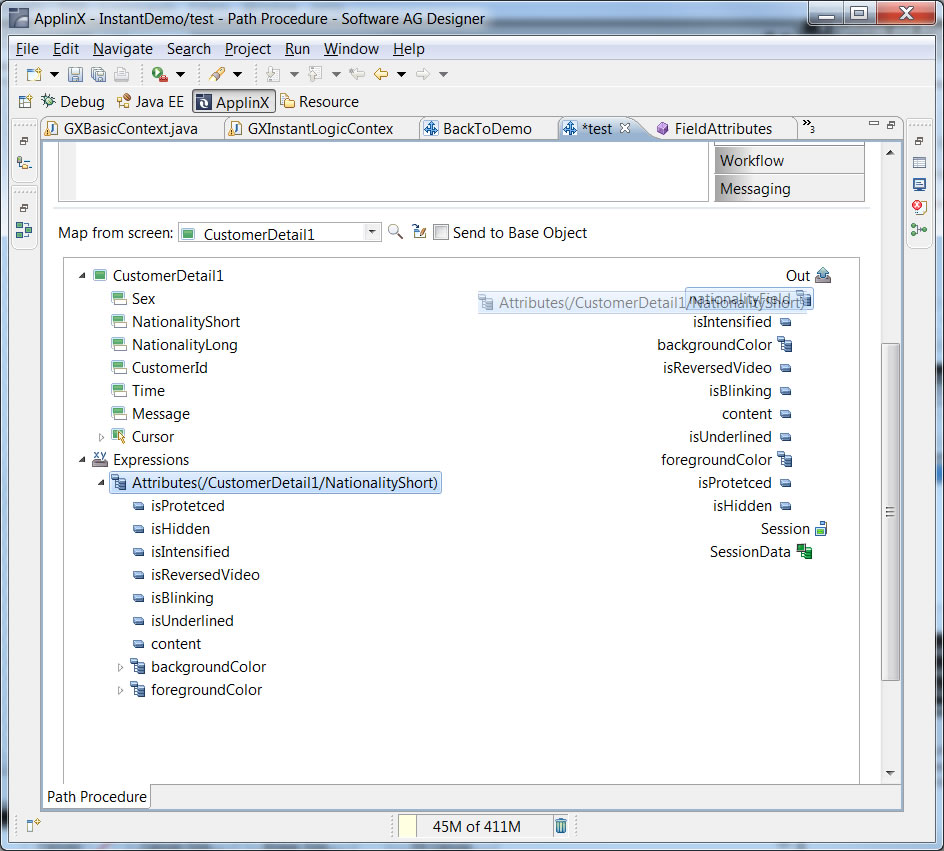Click the Run/launch toolbar icon
This screenshot has width=944, height=851.
pos(160,74)
